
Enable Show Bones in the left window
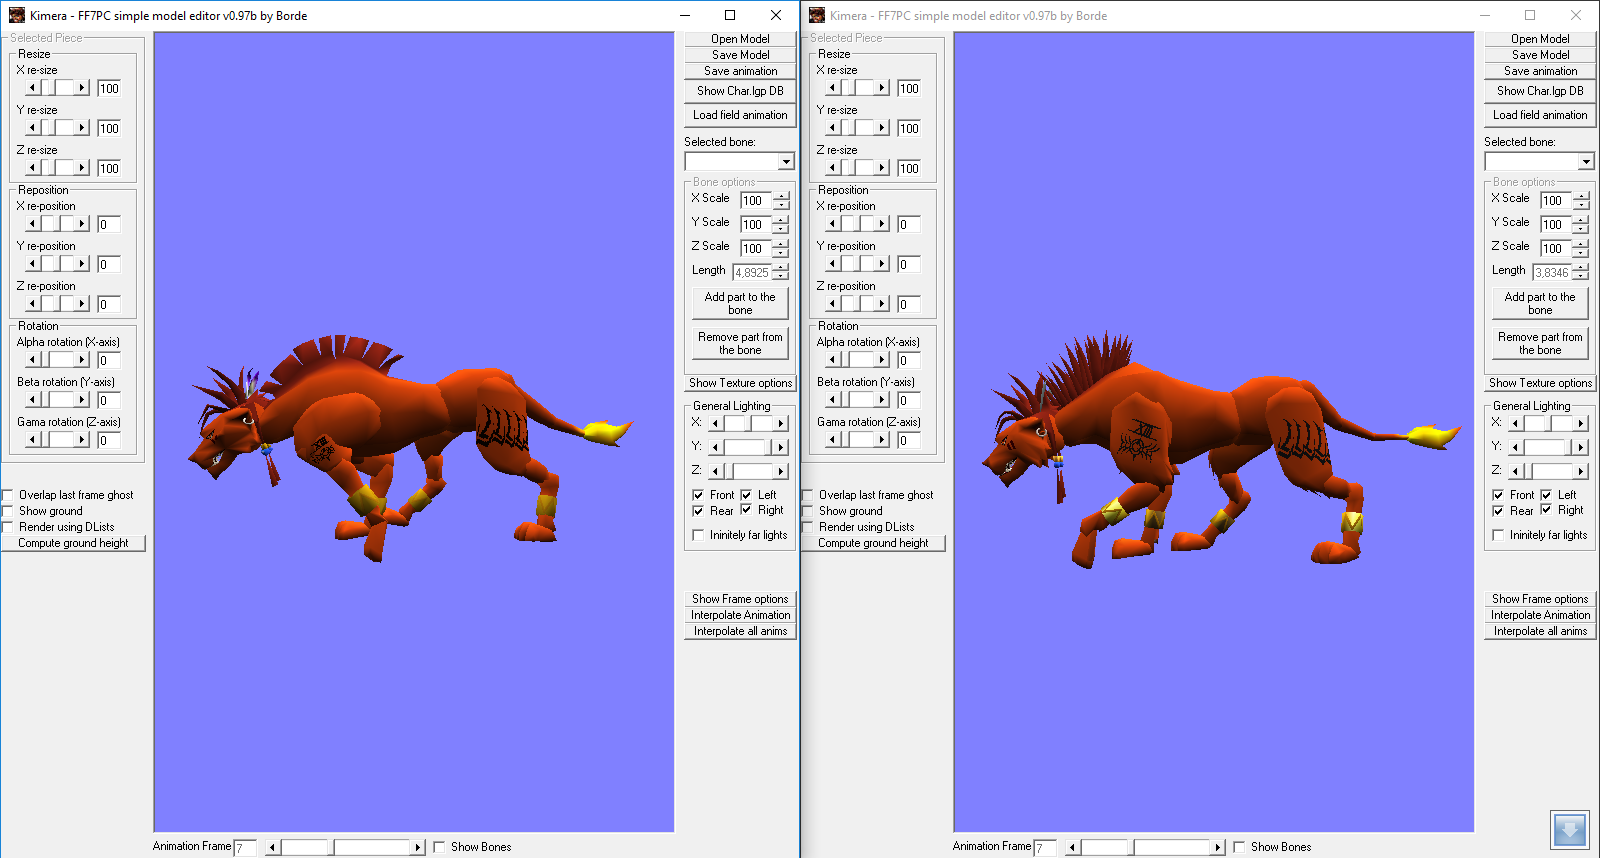pyautogui.click(x=439, y=847)
